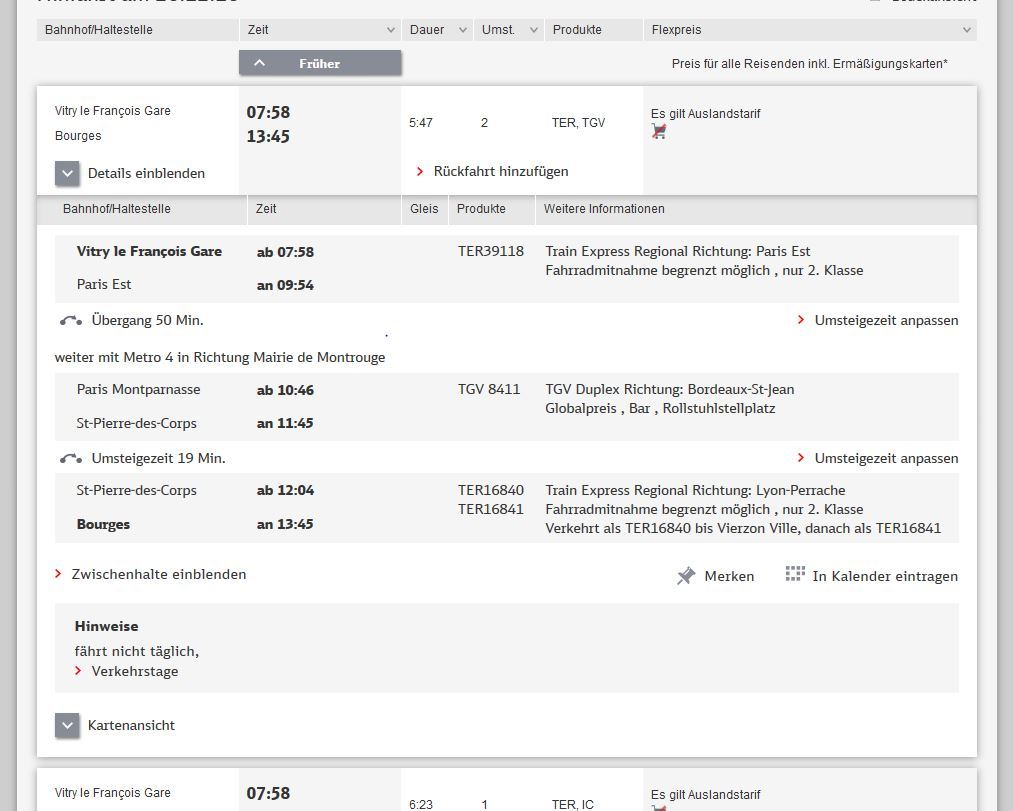Viewport: 1013px width, 811px height.
Task: Open the Zeit column sort dropdown
Action: point(390,30)
